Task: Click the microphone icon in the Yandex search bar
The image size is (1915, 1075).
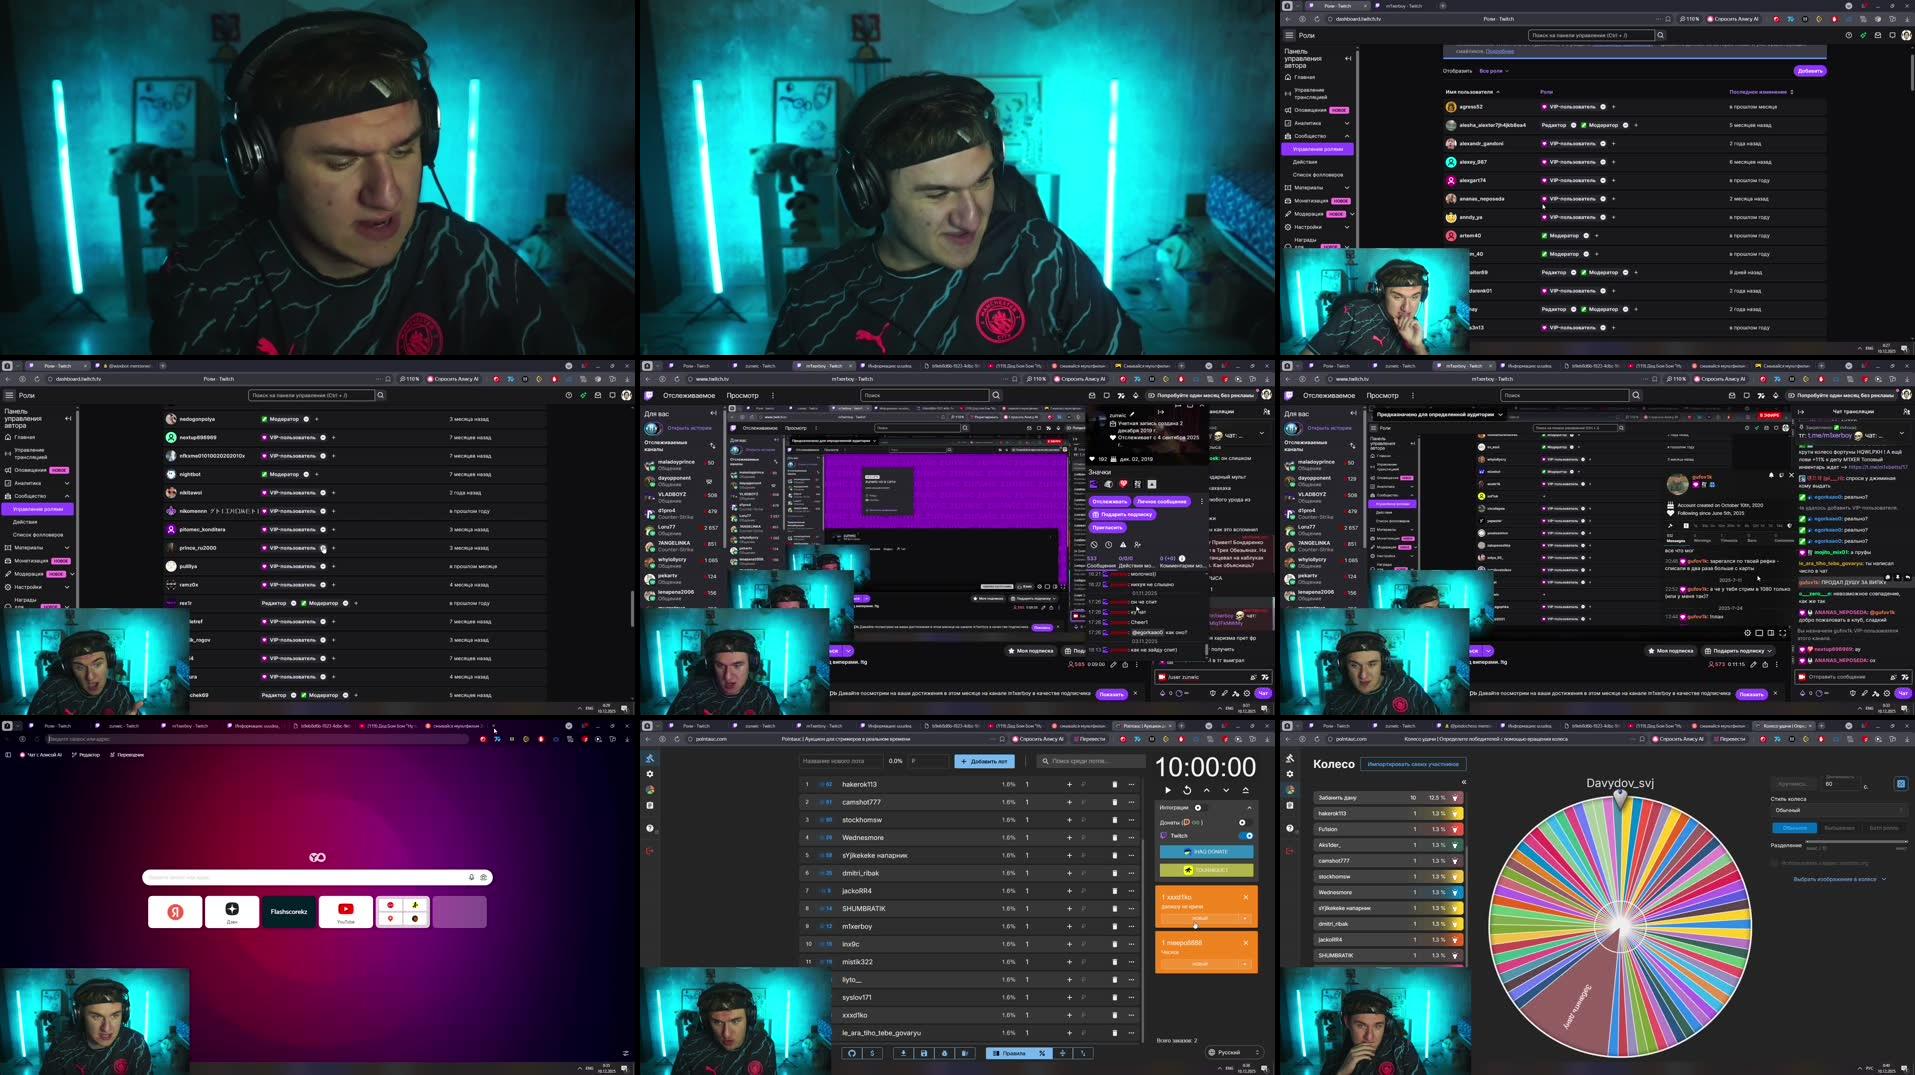Action: pyautogui.click(x=470, y=877)
